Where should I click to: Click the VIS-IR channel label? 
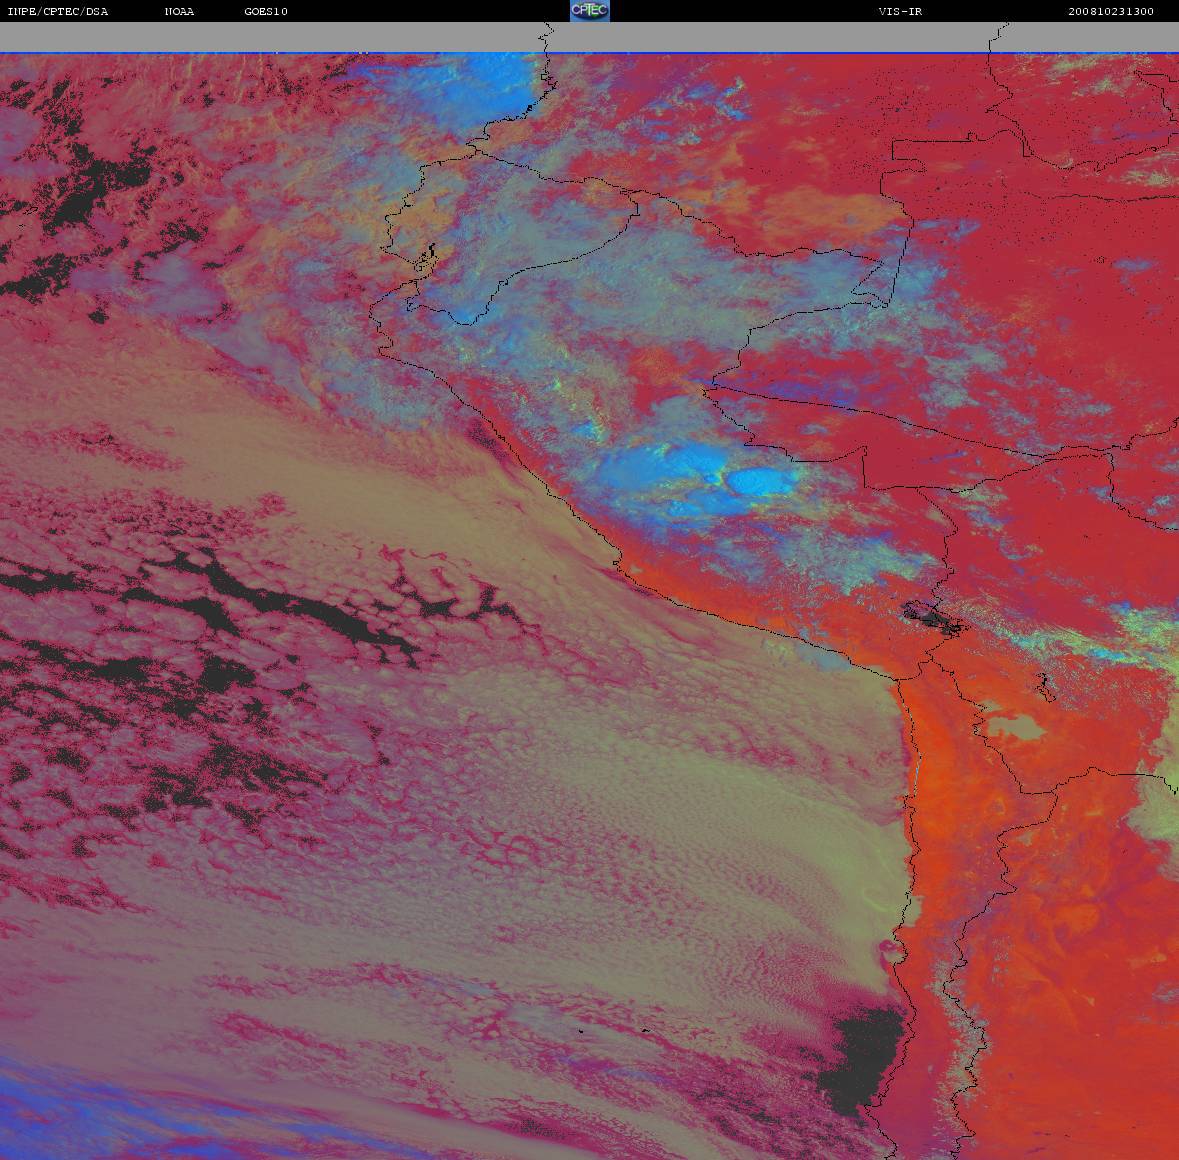pos(900,11)
